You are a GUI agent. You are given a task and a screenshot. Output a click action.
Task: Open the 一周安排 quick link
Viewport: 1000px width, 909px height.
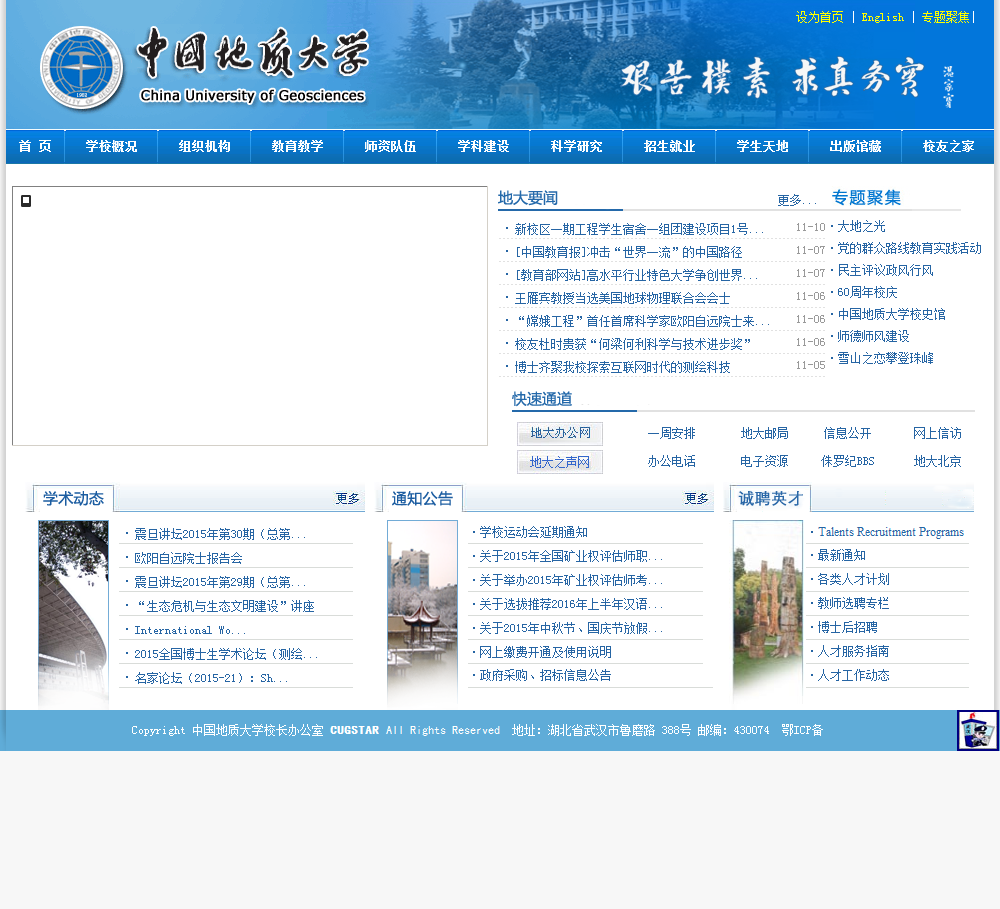[672, 434]
